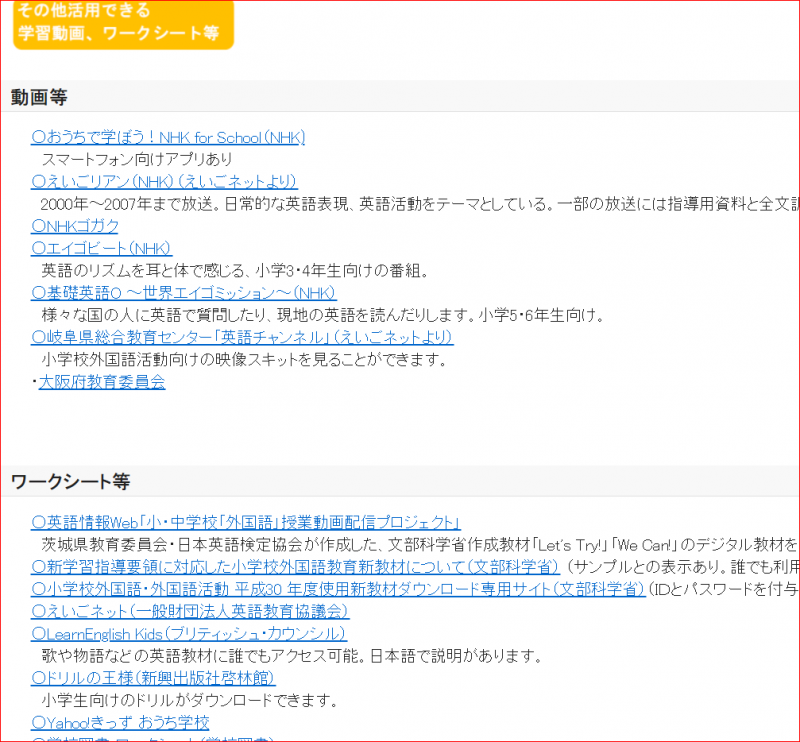Visit the 基礎英語0 世界エイゴミッション link

point(184,292)
